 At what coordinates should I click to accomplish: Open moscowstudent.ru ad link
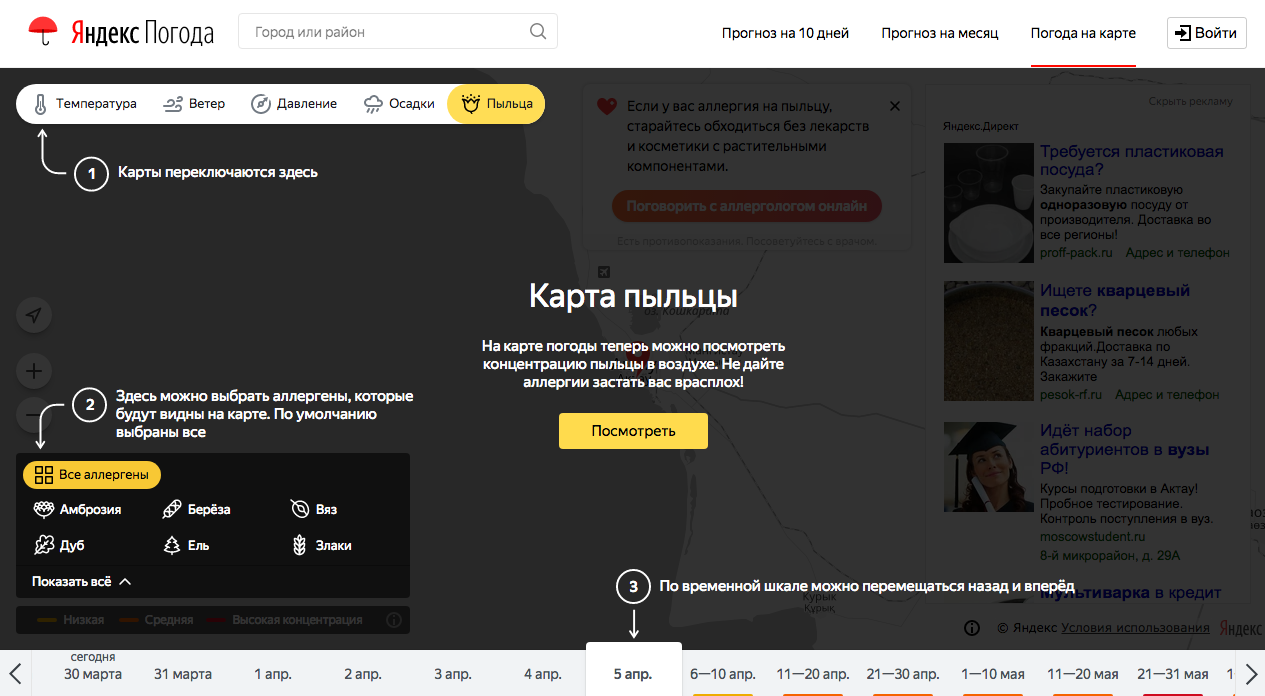[x=1095, y=537]
